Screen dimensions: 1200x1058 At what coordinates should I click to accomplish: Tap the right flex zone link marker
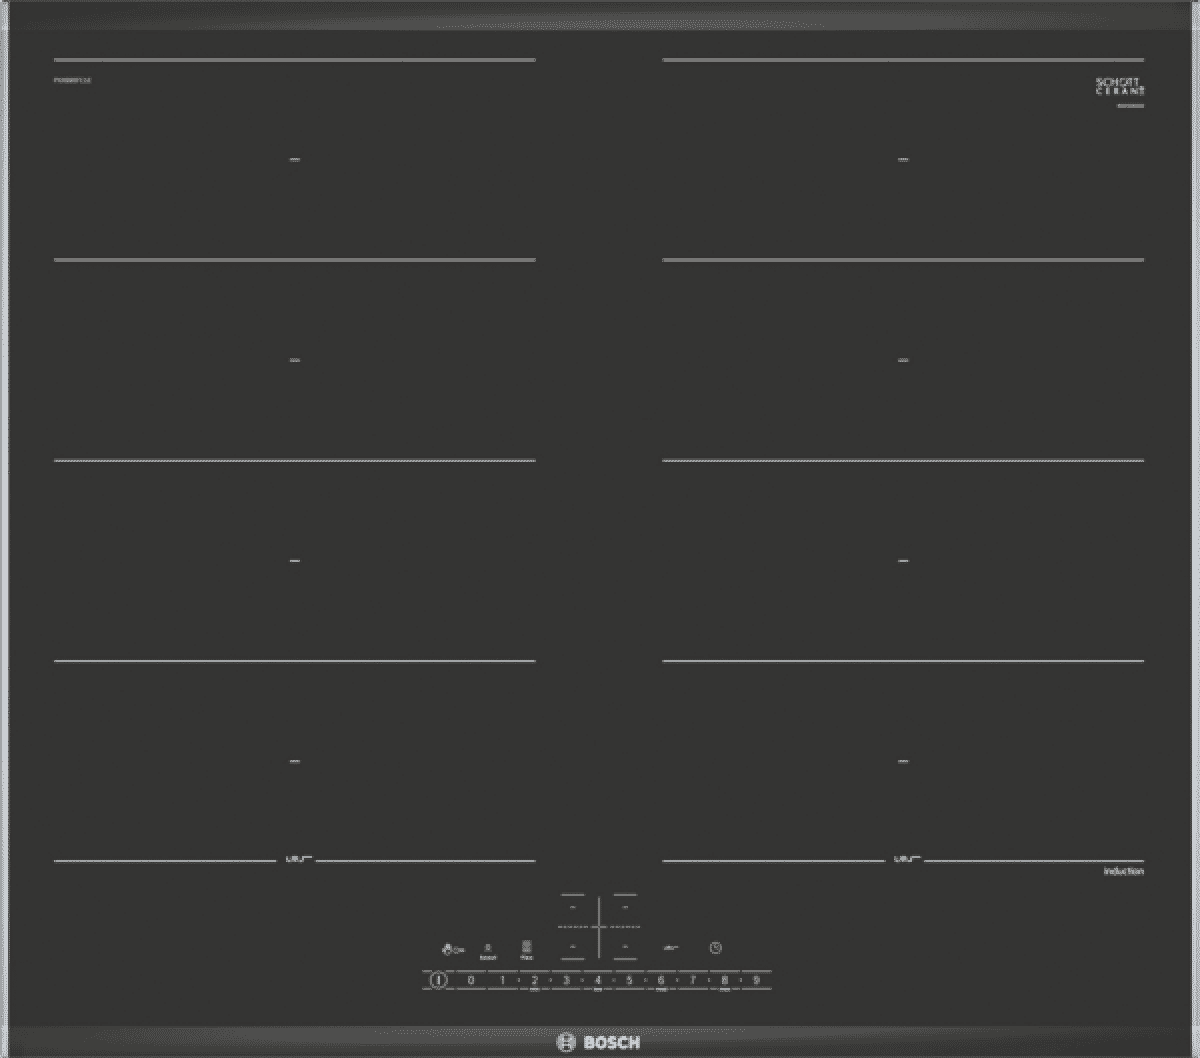coord(904,859)
